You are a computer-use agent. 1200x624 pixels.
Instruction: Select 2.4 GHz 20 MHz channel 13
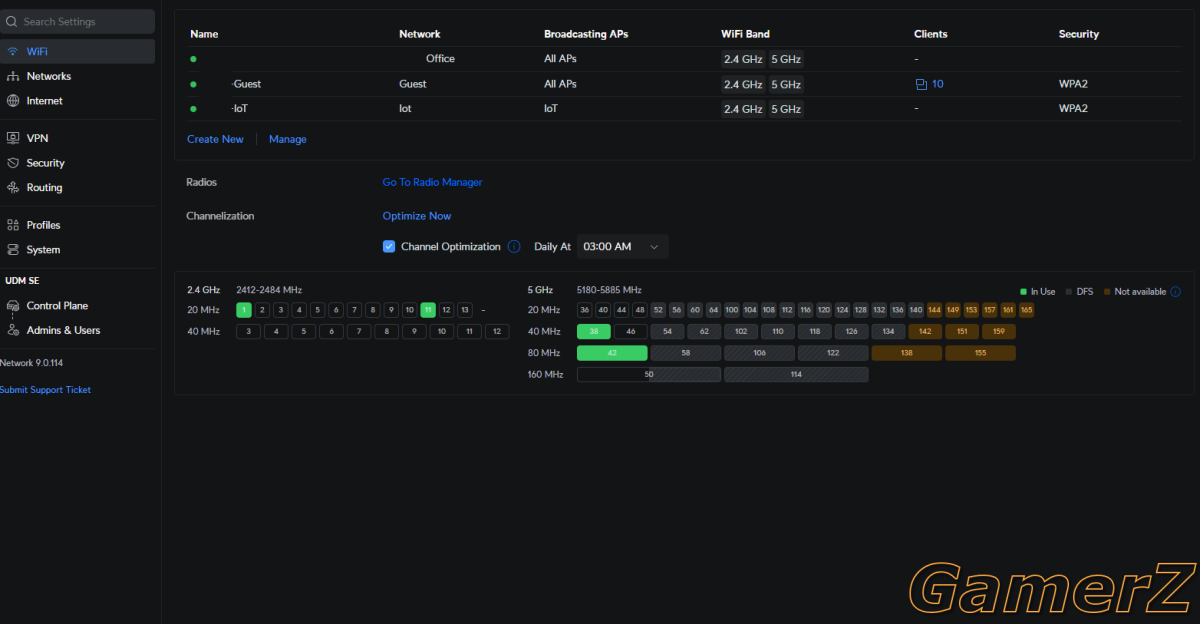click(465, 310)
